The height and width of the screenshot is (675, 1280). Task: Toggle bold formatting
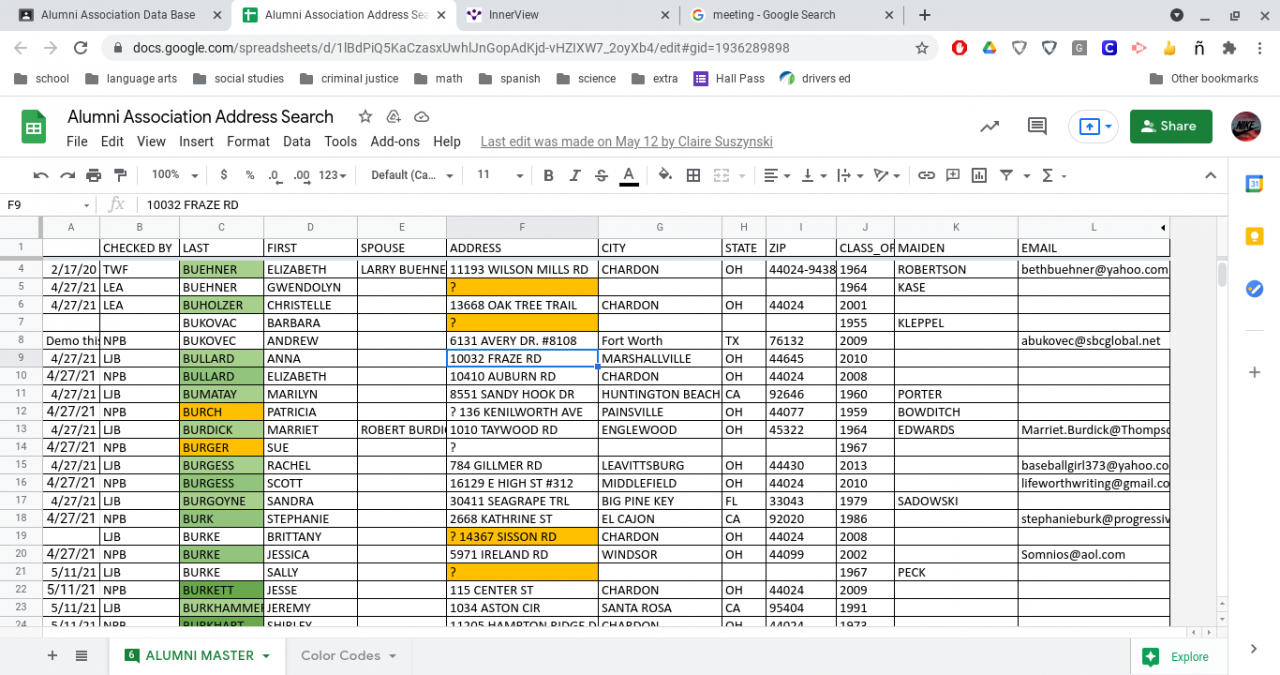(x=548, y=175)
